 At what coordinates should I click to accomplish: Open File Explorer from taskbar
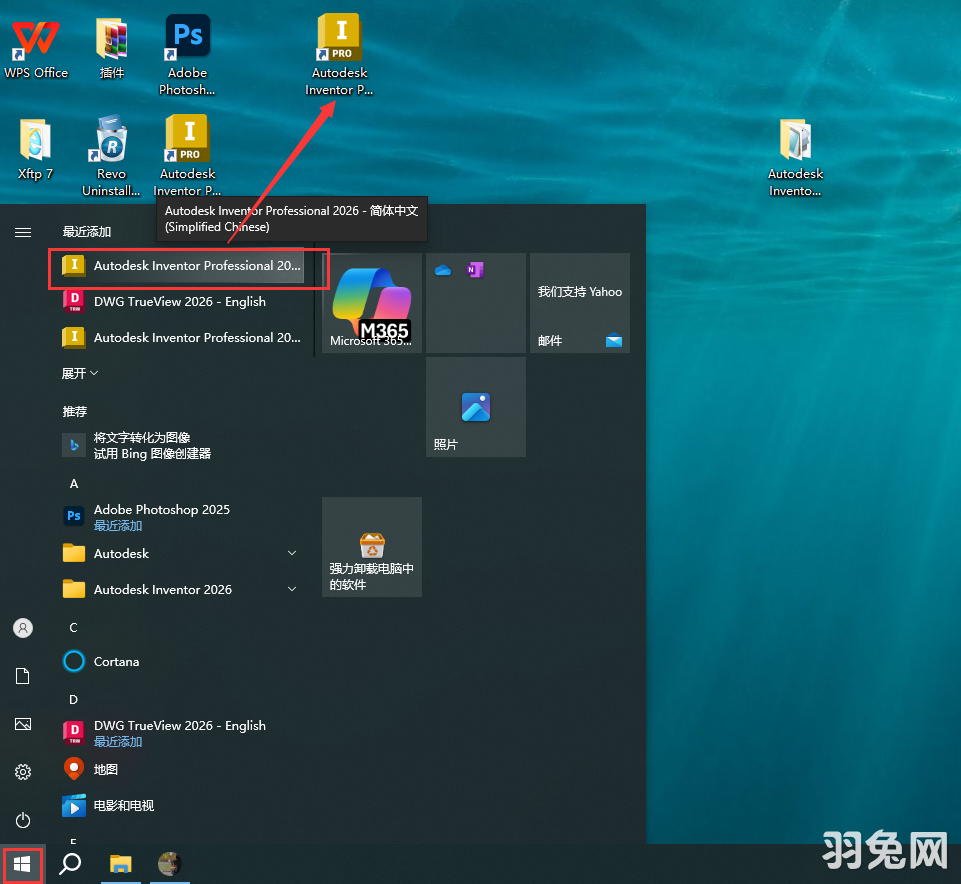point(121,863)
